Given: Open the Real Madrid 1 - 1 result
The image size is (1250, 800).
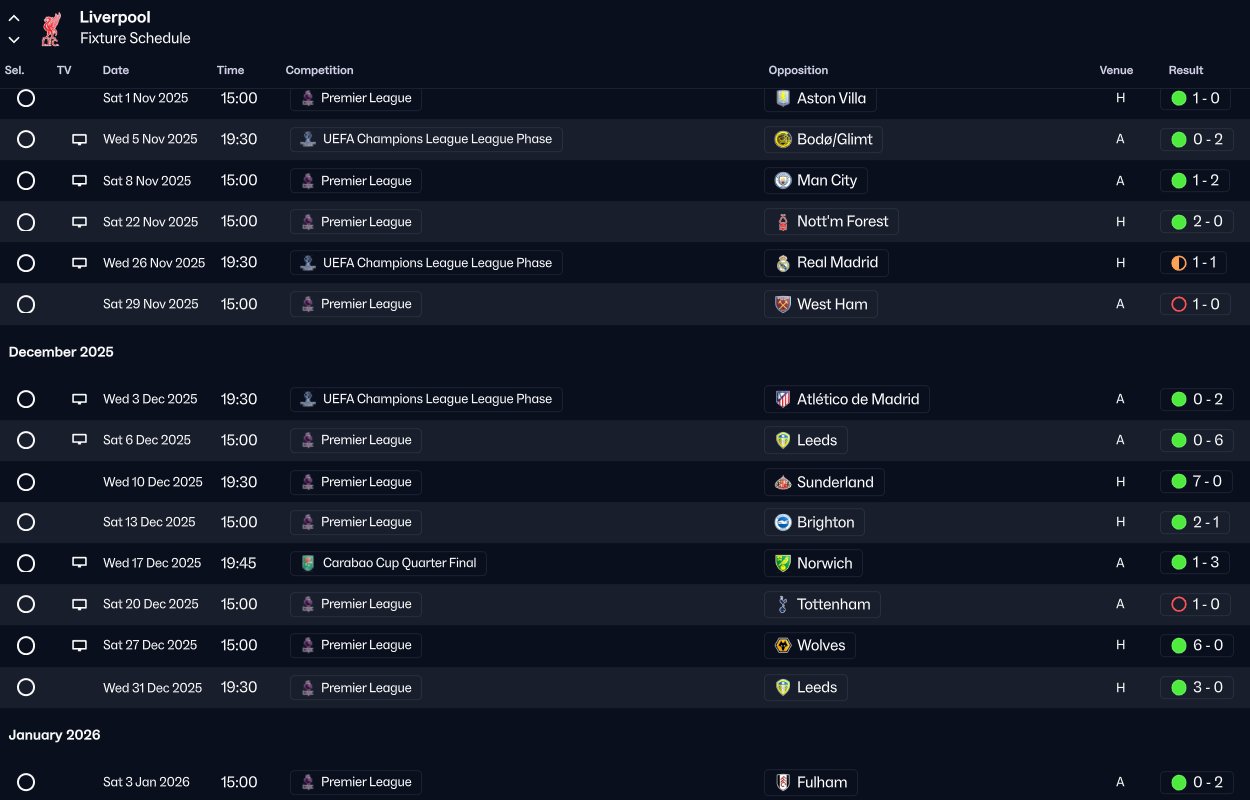Looking at the screenshot, I should 1195,263.
